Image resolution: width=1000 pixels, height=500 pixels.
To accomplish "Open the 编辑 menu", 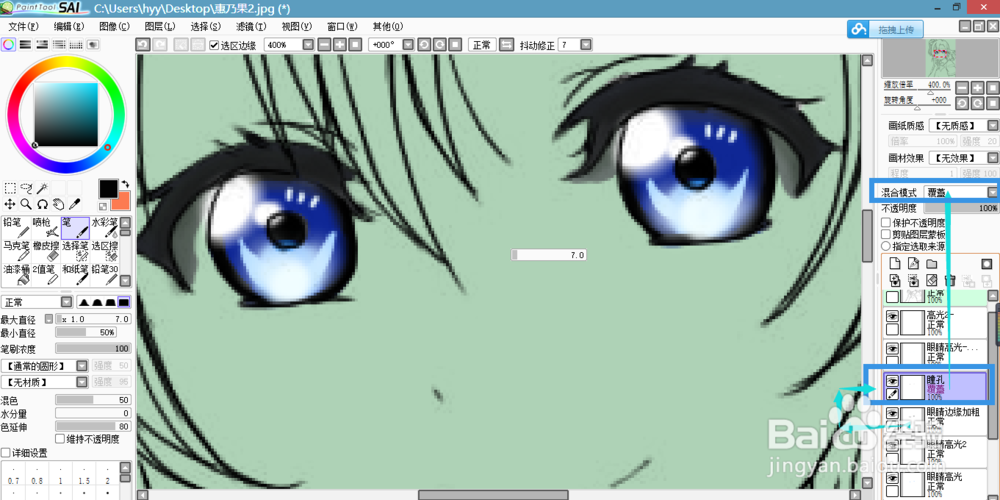I will pos(69,26).
